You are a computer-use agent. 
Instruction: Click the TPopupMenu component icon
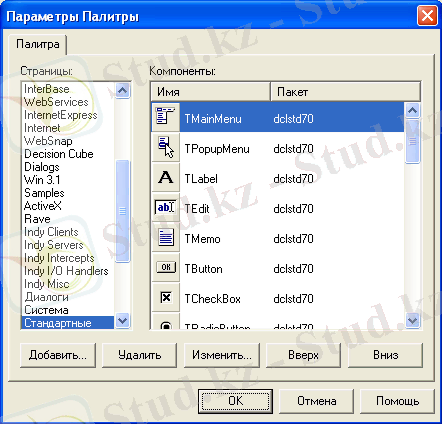tap(166, 147)
